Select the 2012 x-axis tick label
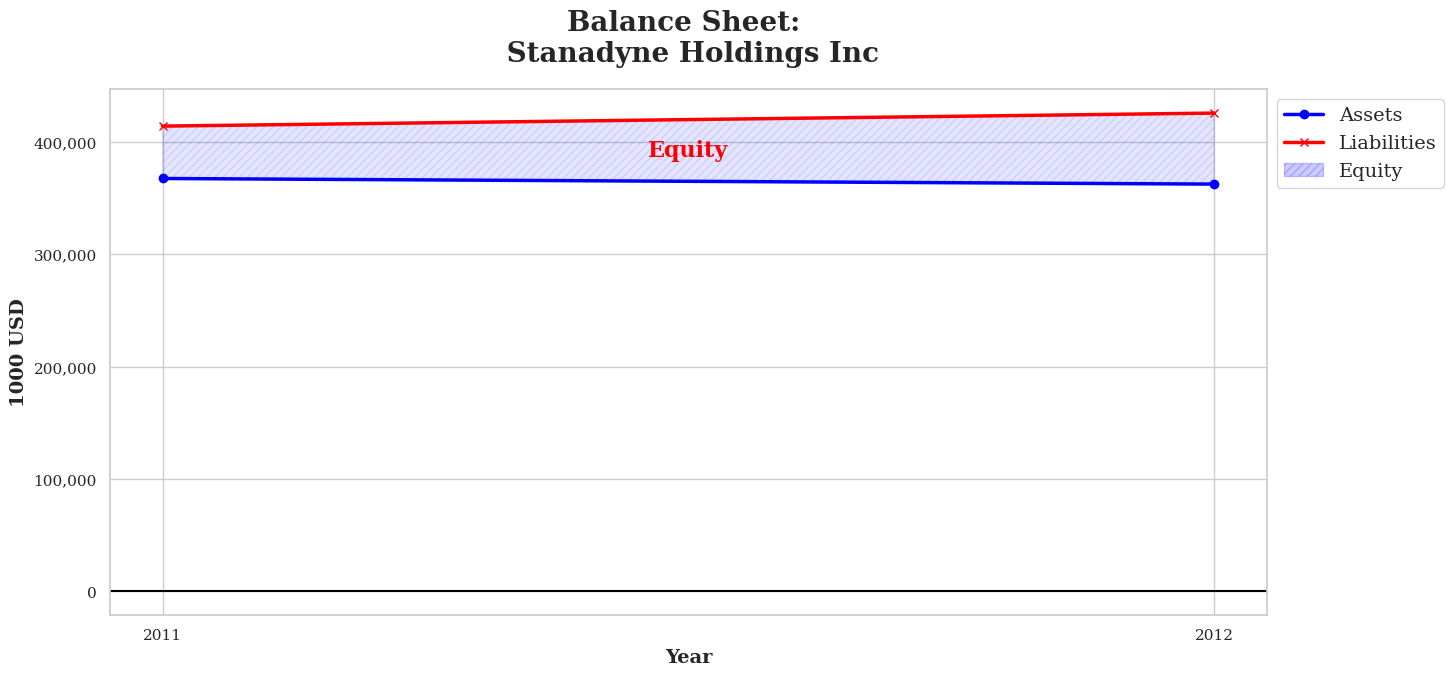The height and width of the screenshot is (676, 1454). (1213, 635)
